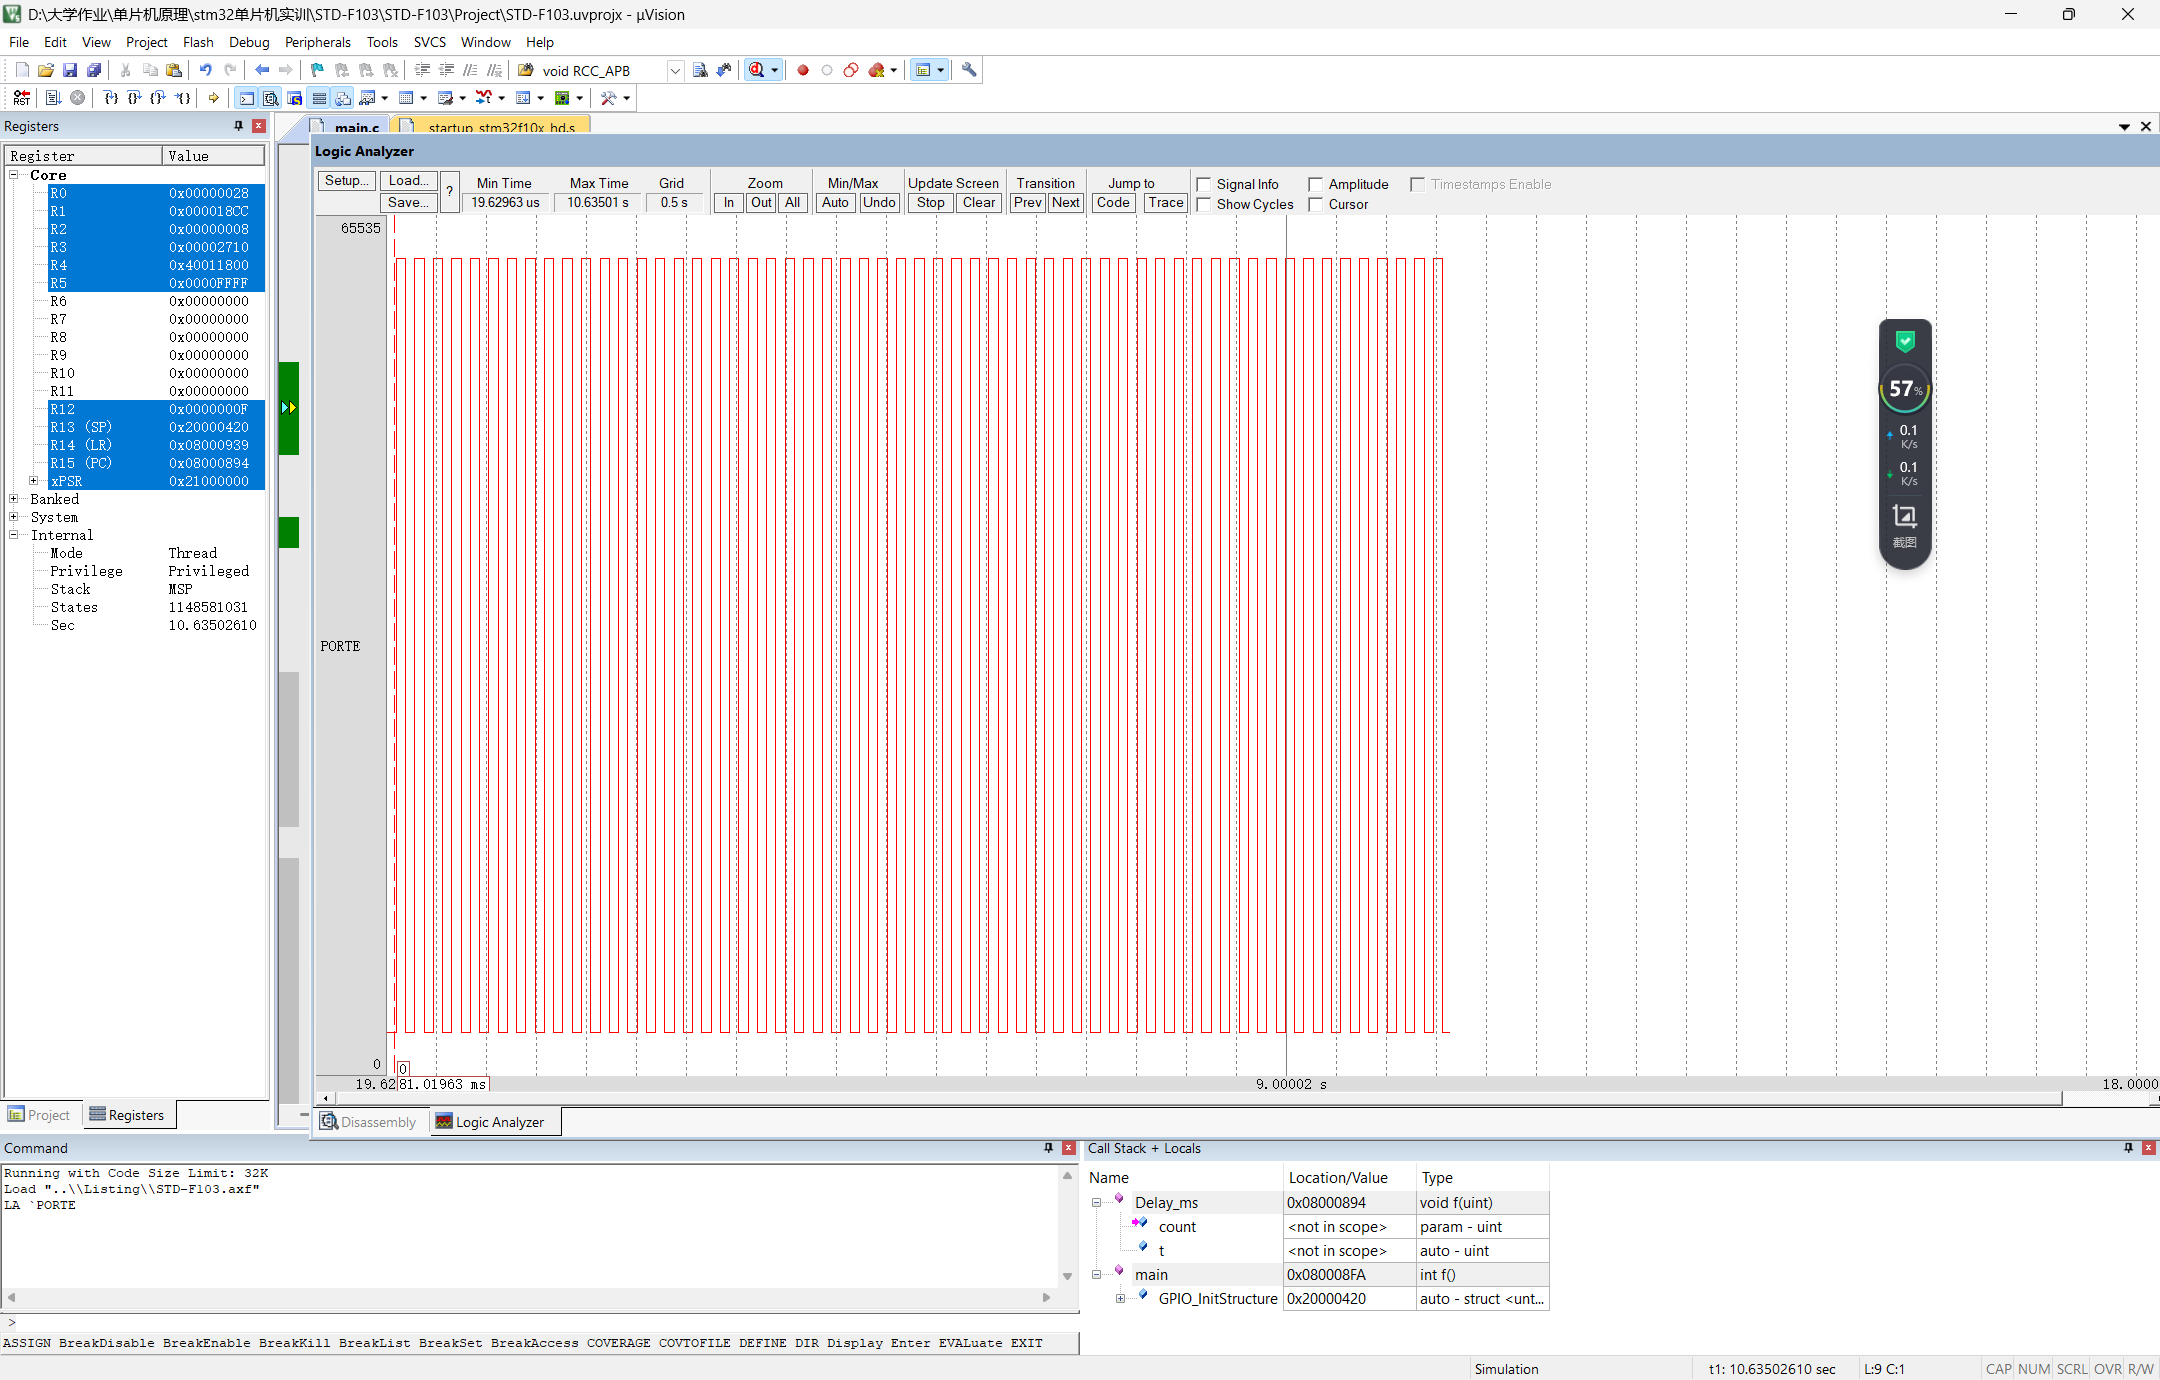Viewport: 2160px width, 1380px height.
Task: Click the Step Into icon
Action: [x=111, y=98]
